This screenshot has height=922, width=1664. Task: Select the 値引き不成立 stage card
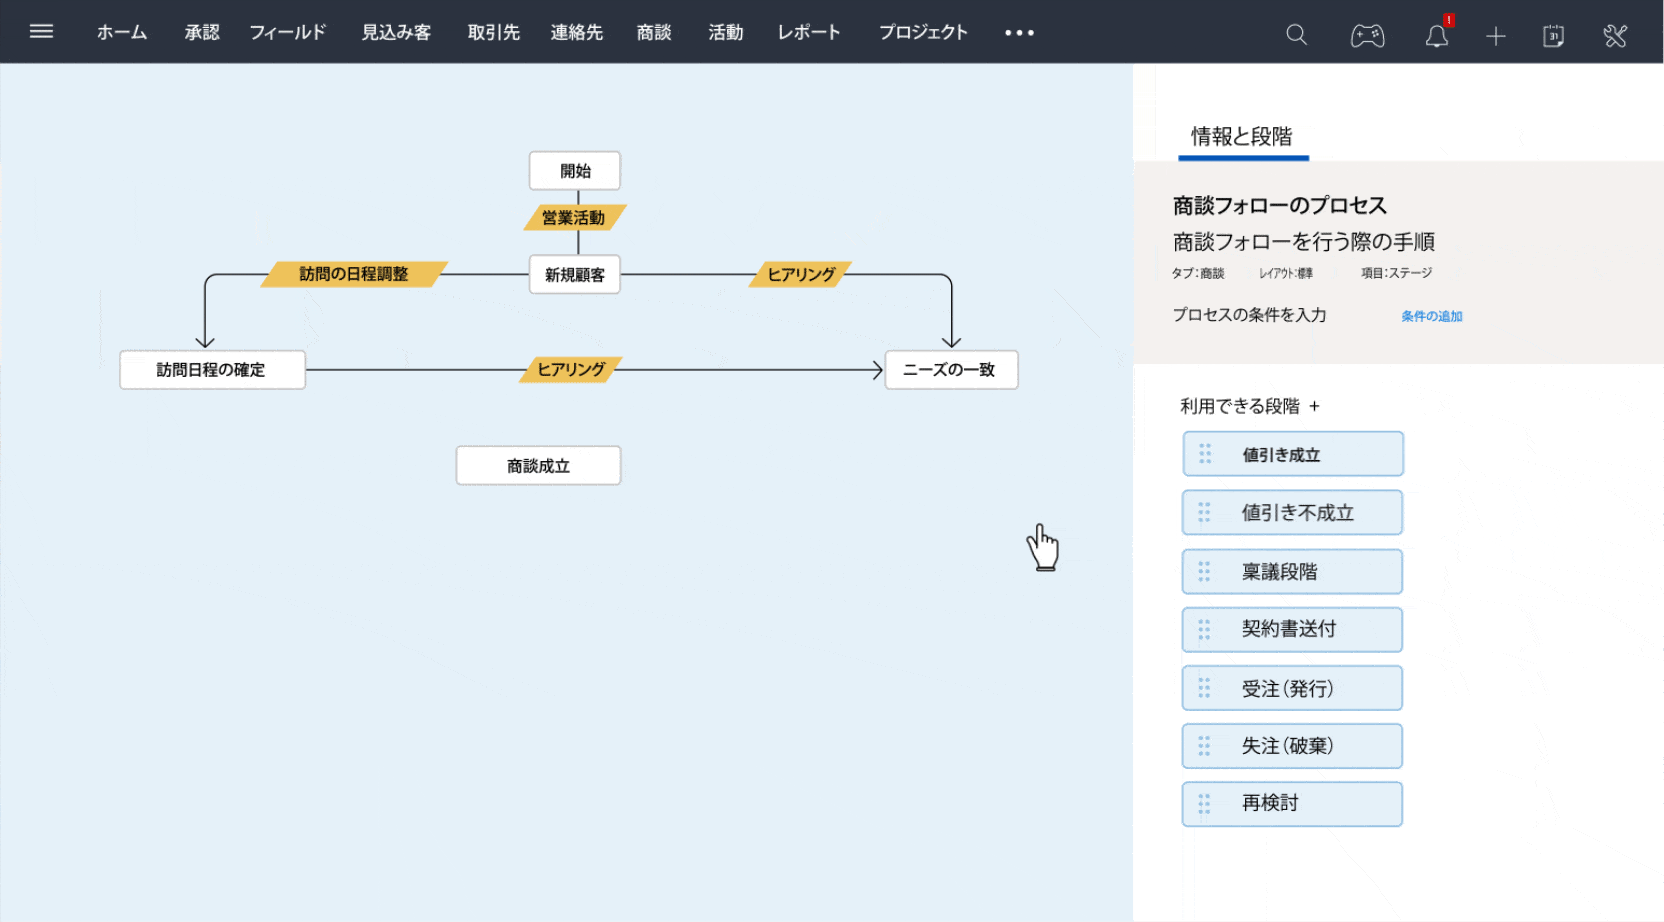tap(1293, 512)
